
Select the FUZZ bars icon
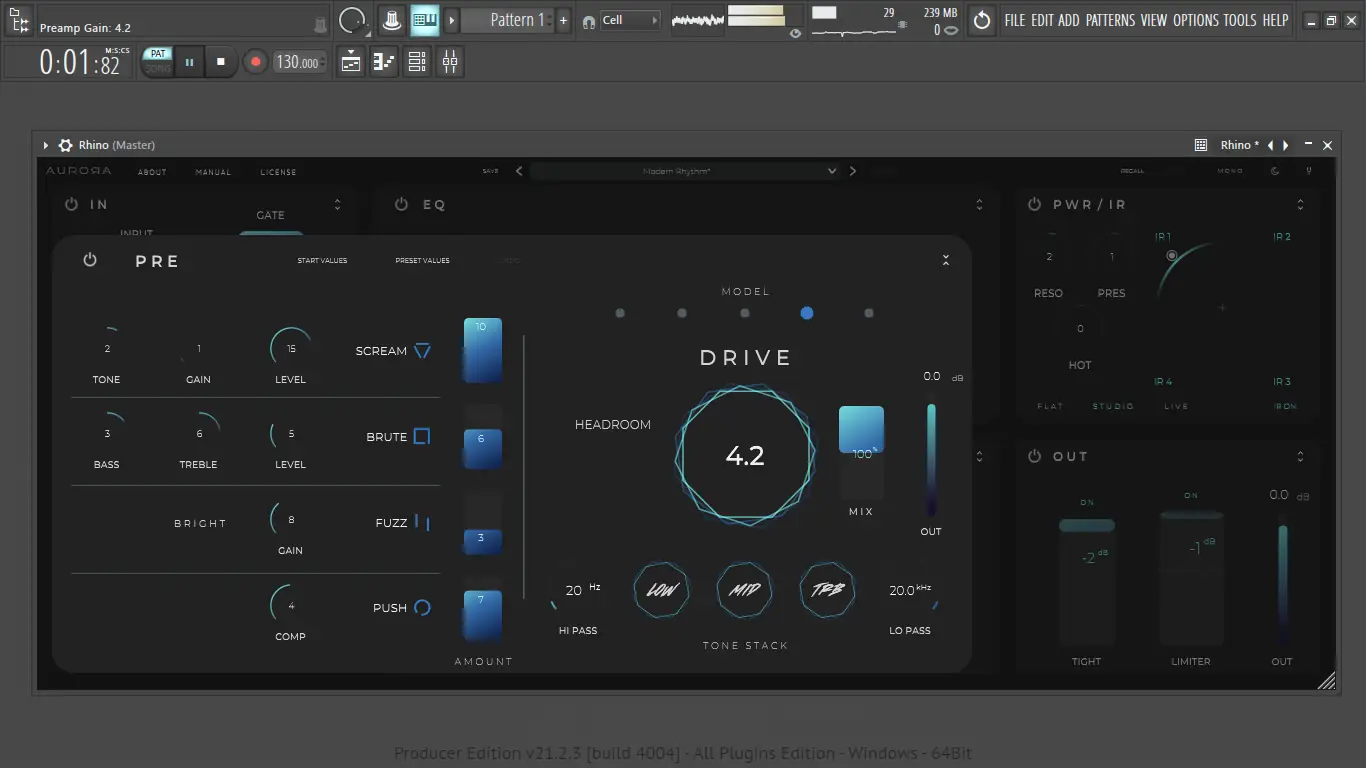422,523
